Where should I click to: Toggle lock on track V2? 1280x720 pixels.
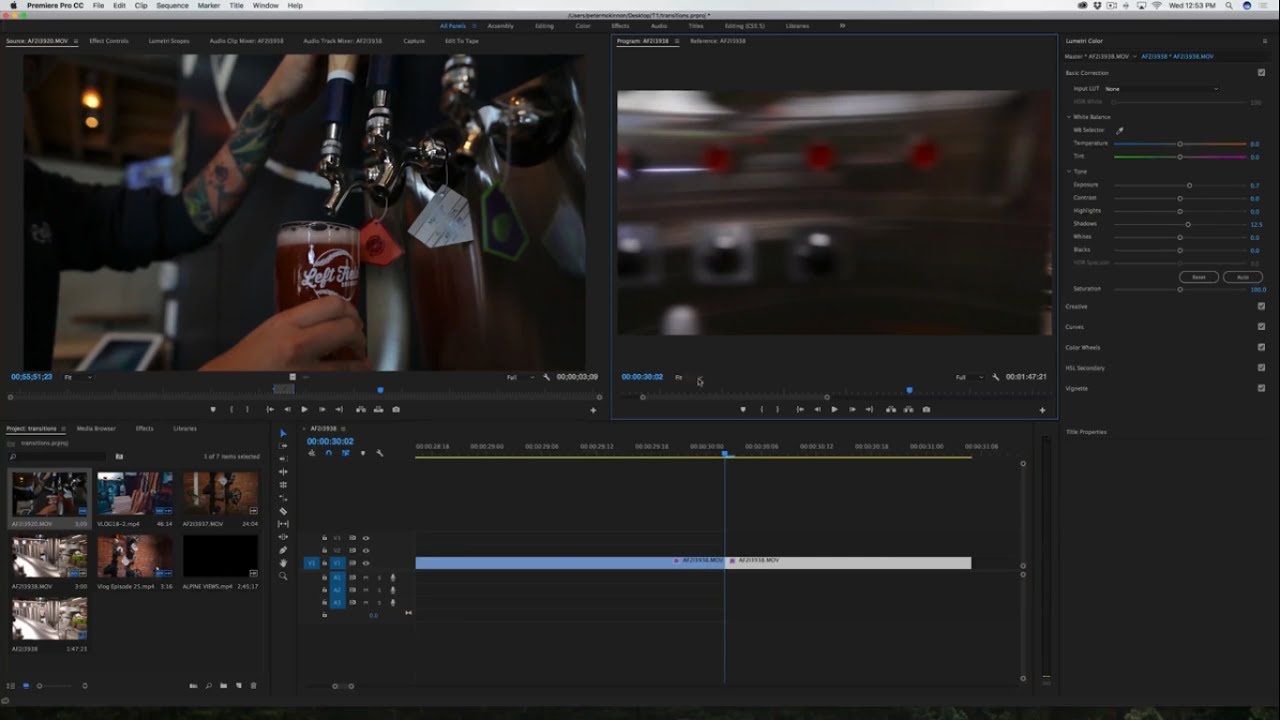(324, 550)
